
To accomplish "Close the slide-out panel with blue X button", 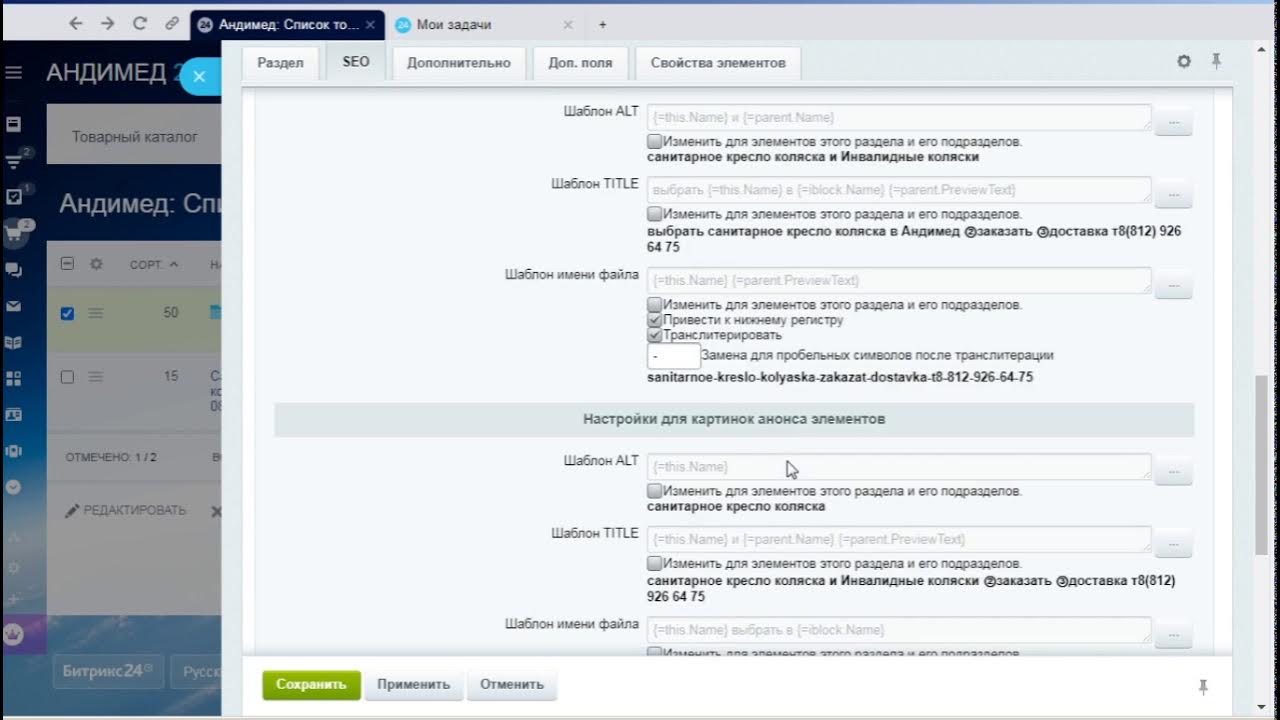I will [x=199, y=76].
